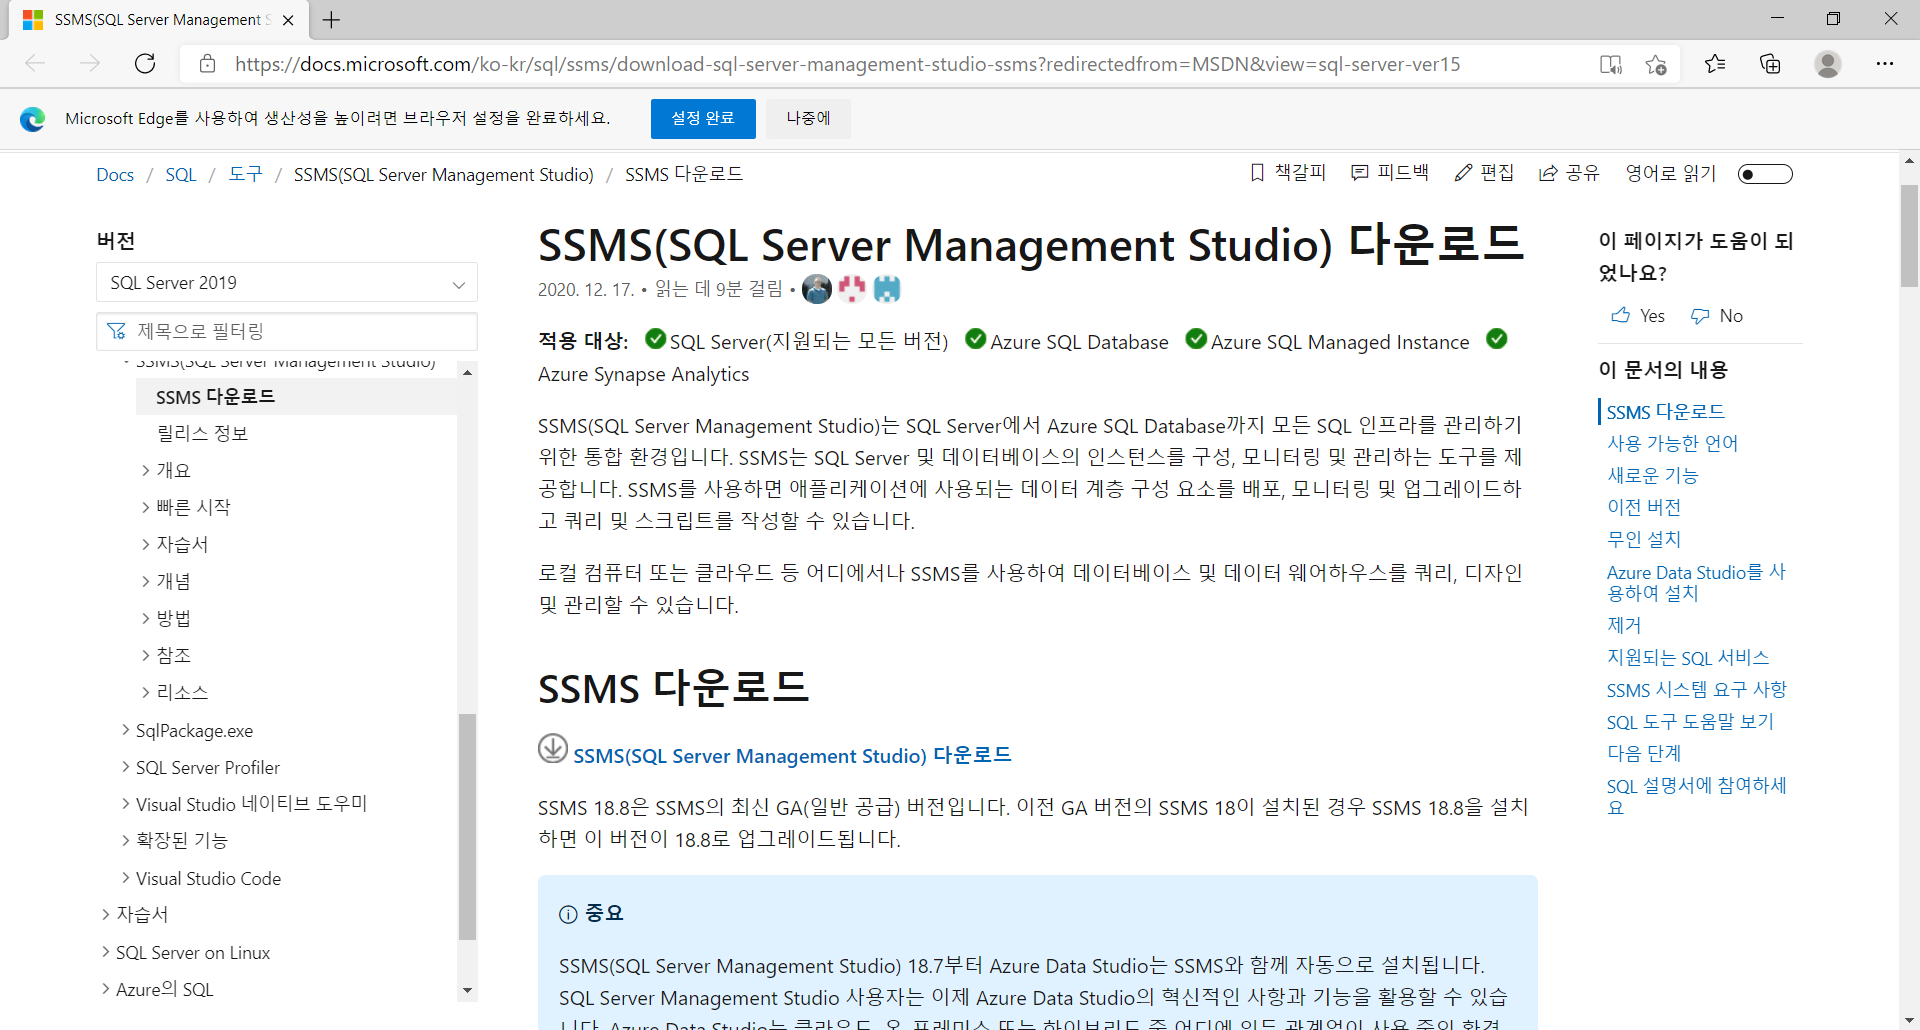Click the user profile avatar icon

pos(1828,64)
